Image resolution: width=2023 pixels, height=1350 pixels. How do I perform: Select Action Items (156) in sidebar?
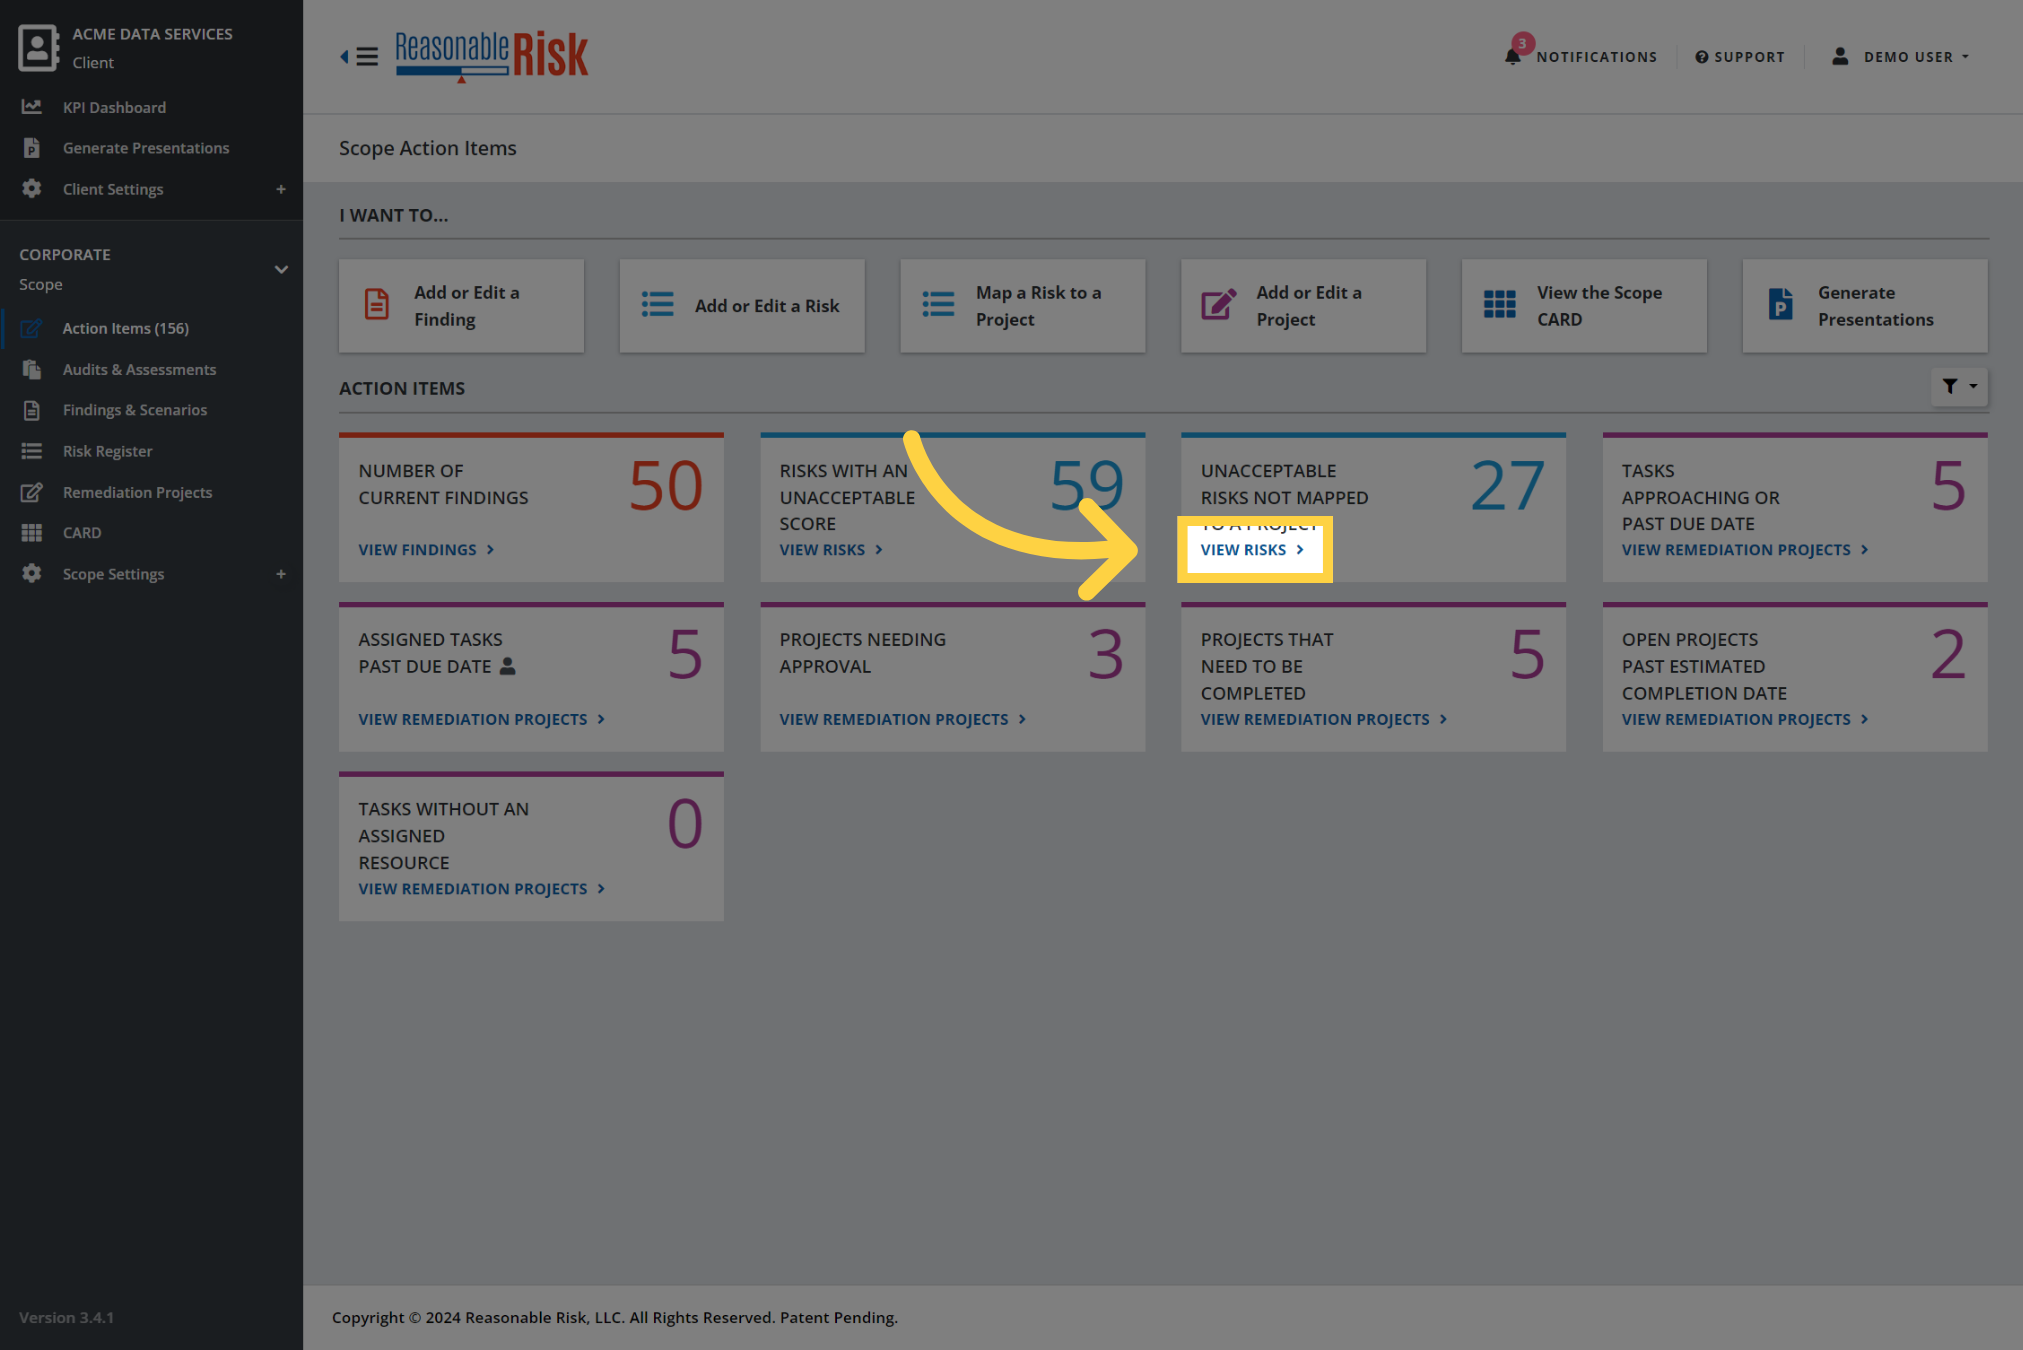coord(125,328)
